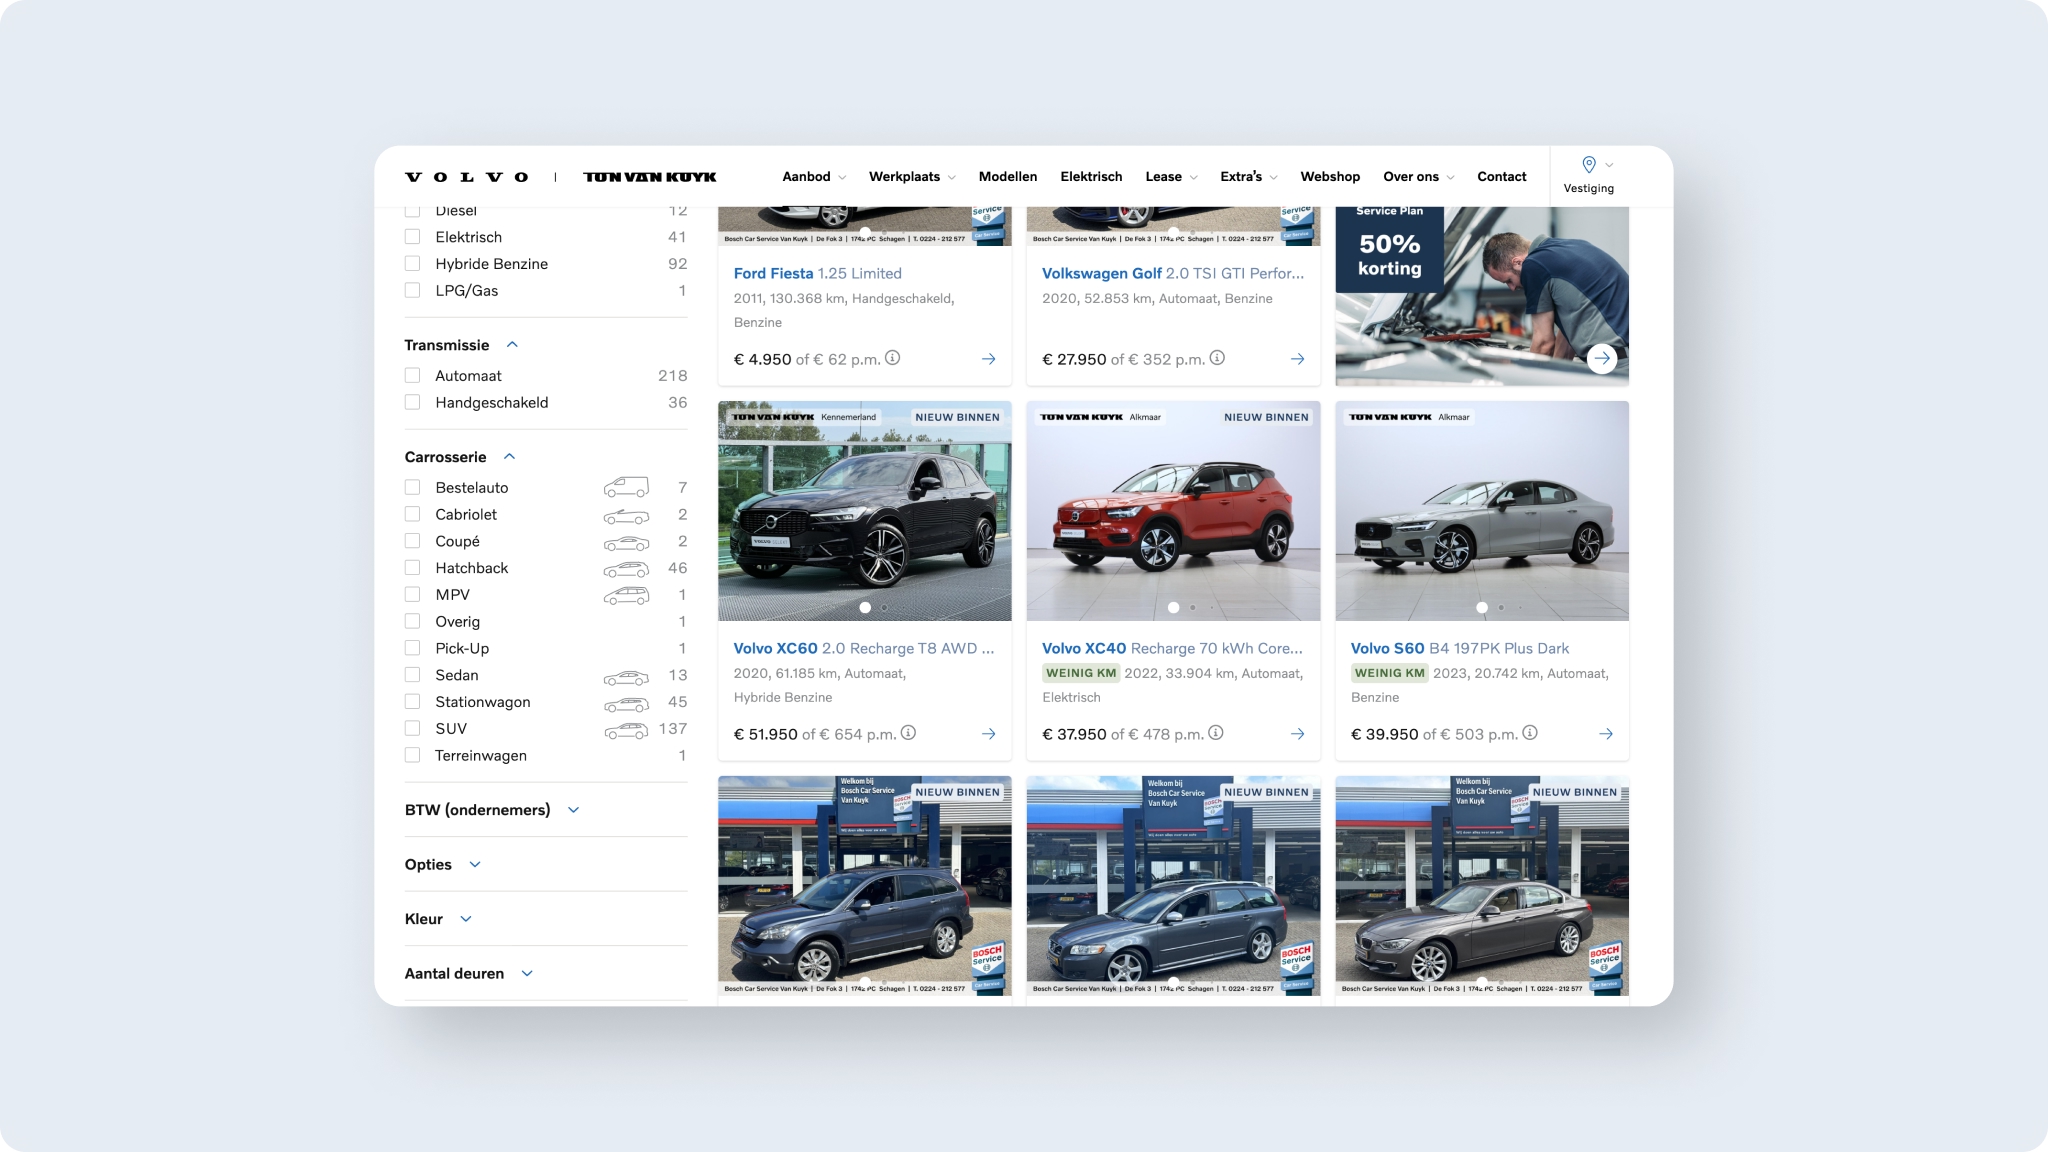Click info icon beside Volvo XC60 monthly price
Viewport: 2048px width, 1152px height.
(908, 733)
